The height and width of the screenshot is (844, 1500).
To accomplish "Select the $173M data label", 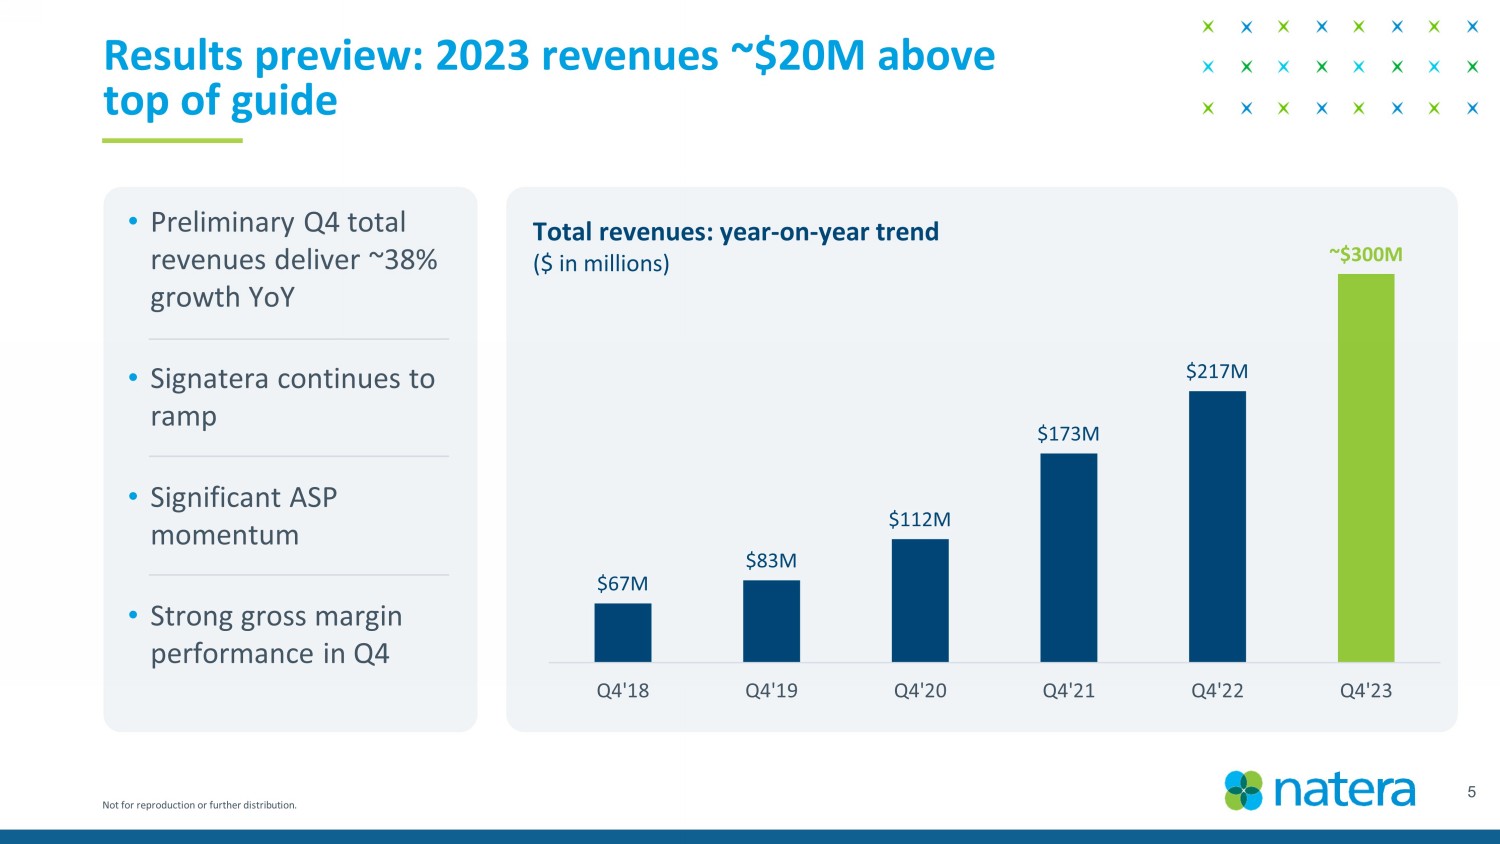I will [1068, 433].
